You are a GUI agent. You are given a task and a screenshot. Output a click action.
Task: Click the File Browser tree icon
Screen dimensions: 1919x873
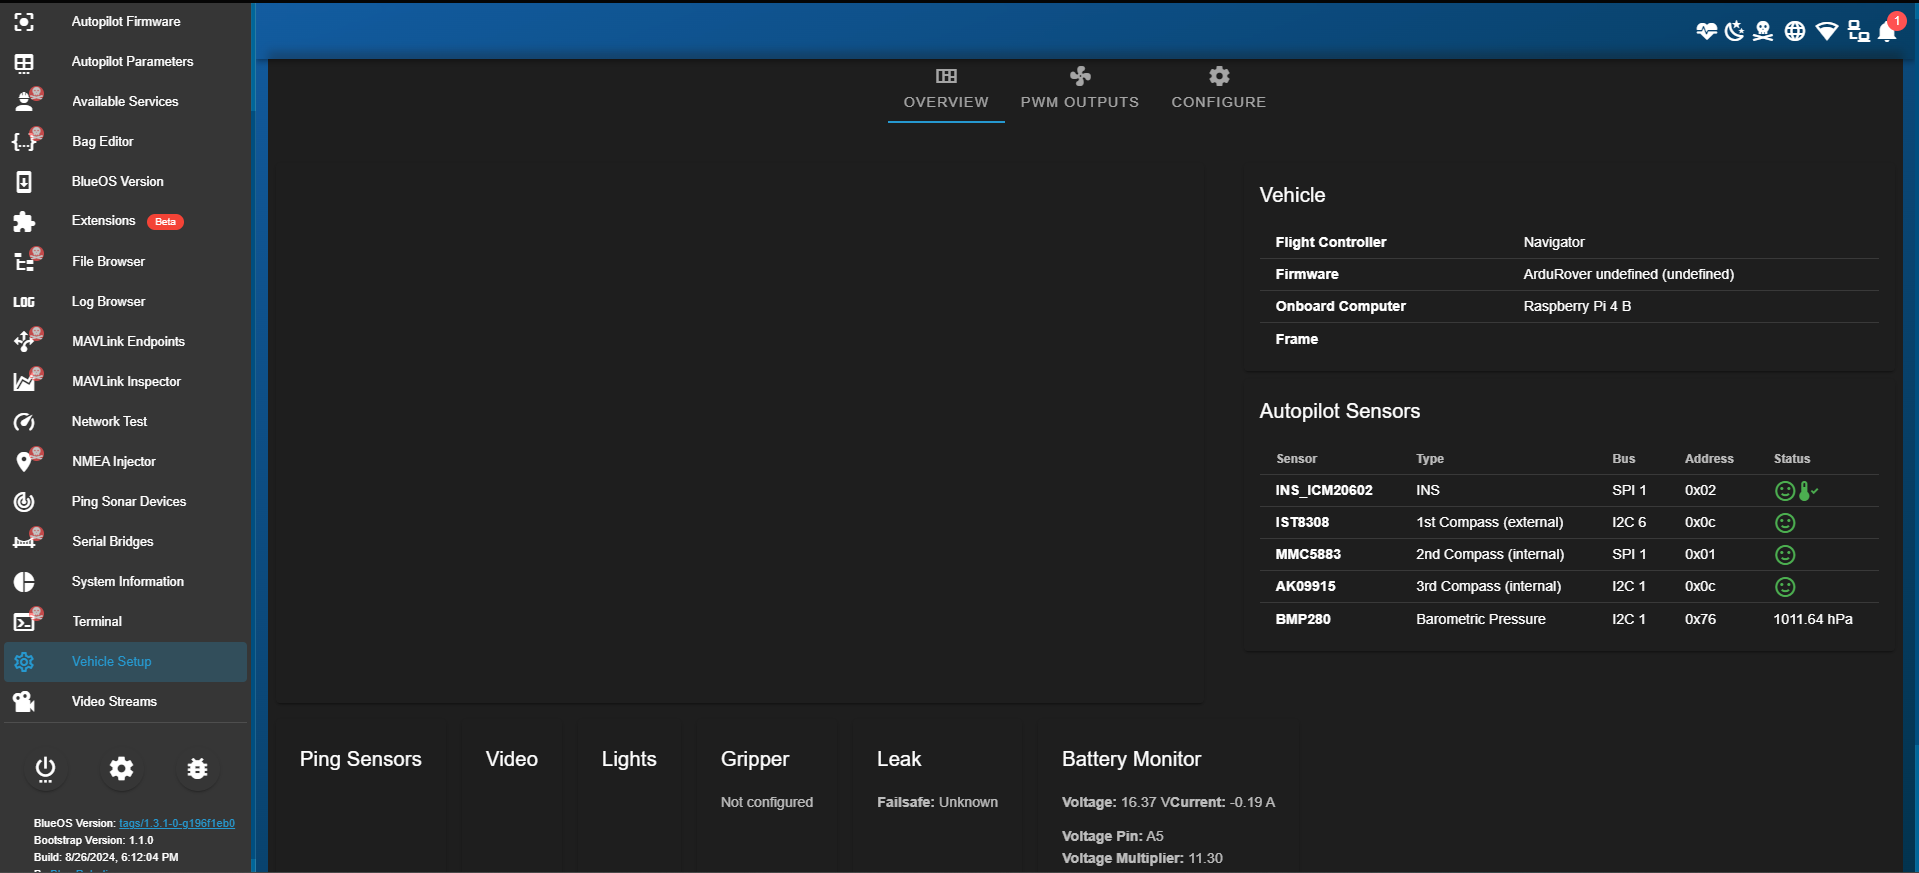tap(26, 260)
